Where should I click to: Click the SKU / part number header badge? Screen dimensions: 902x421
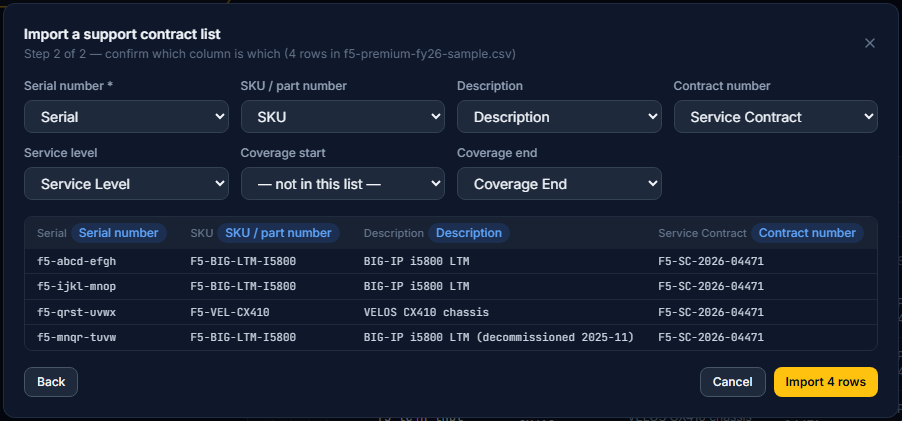click(278, 233)
